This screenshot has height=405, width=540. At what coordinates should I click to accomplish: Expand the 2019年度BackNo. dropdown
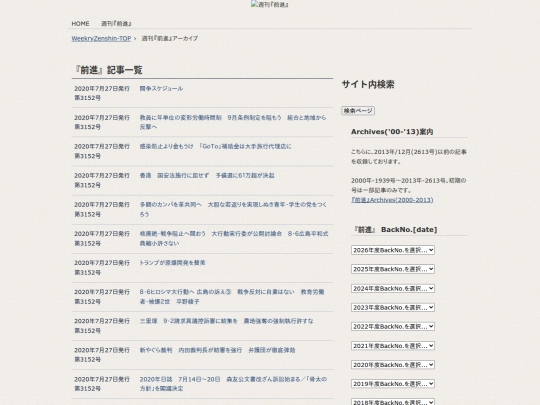(393, 384)
